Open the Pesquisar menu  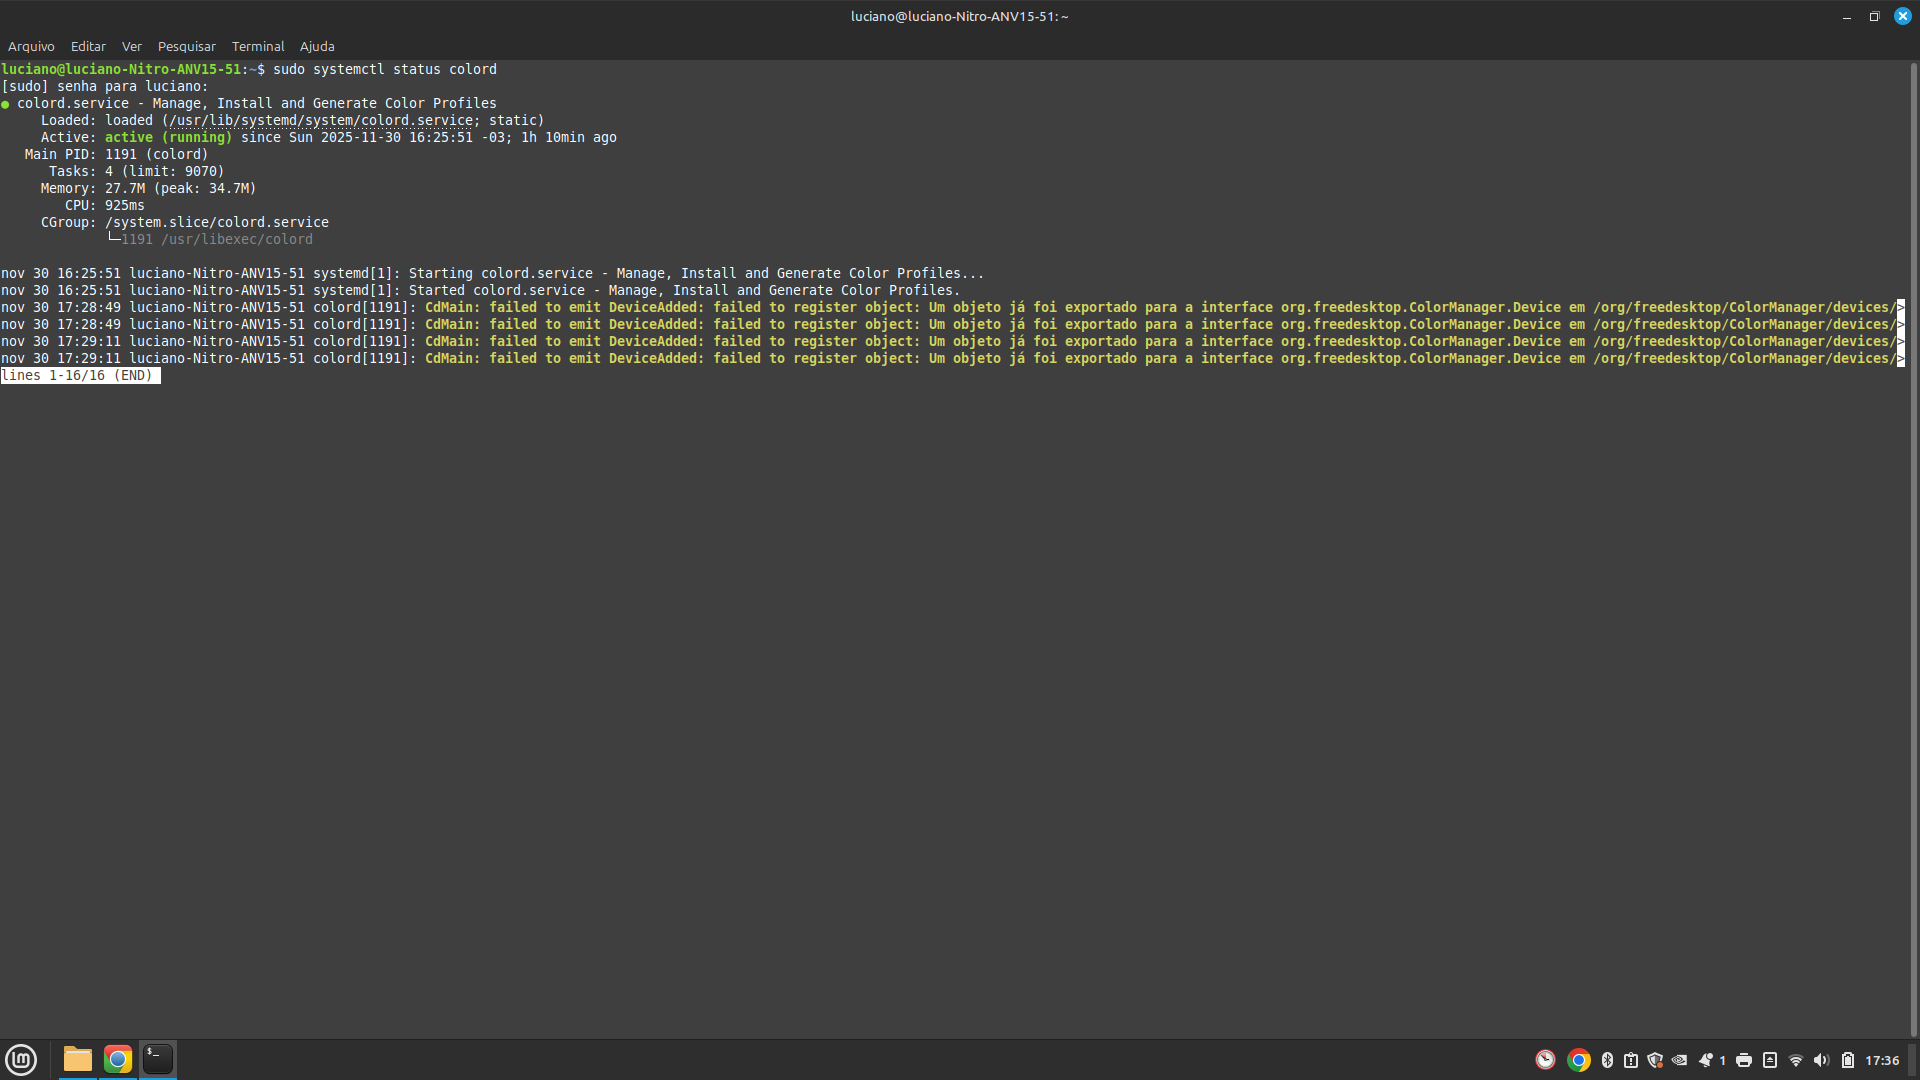click(186, 46)
